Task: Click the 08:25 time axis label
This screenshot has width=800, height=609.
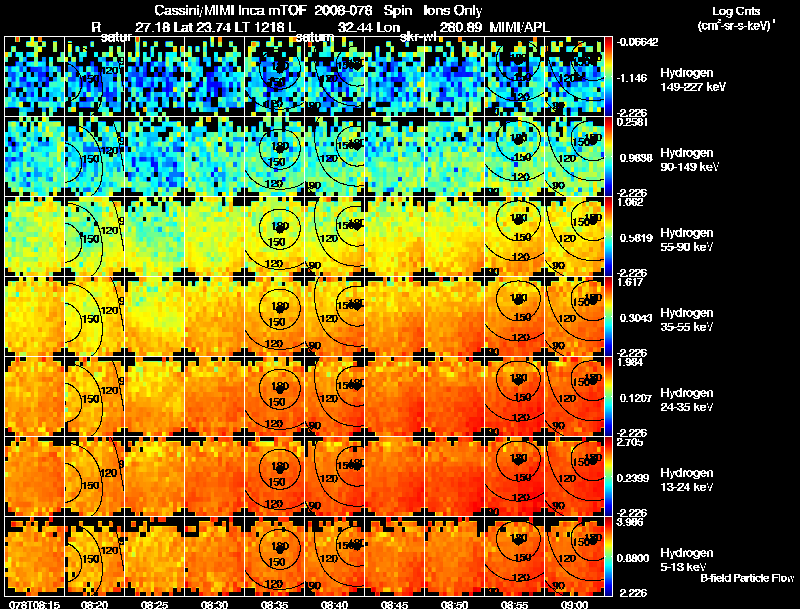Action: (x=155, y=605)
